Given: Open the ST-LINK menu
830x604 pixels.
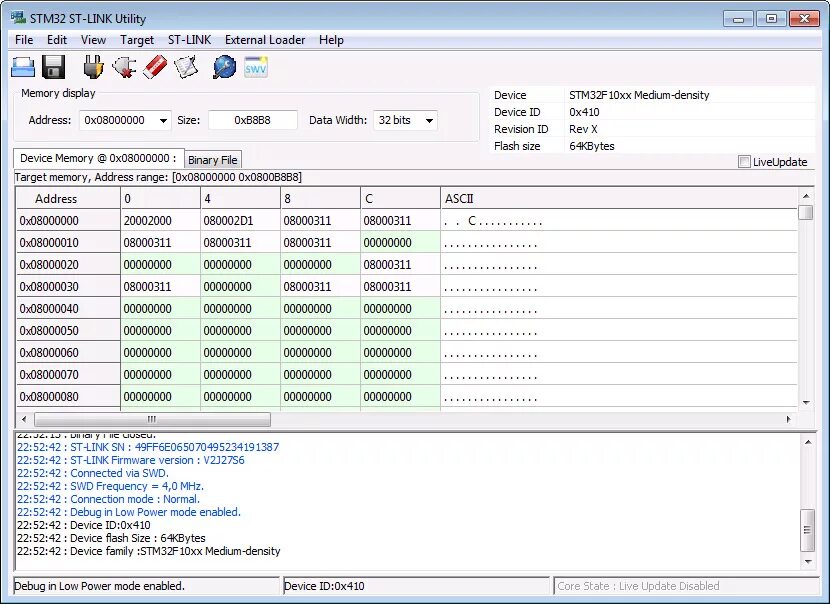Looking at the screenshot, I should (x=189, y=40).
